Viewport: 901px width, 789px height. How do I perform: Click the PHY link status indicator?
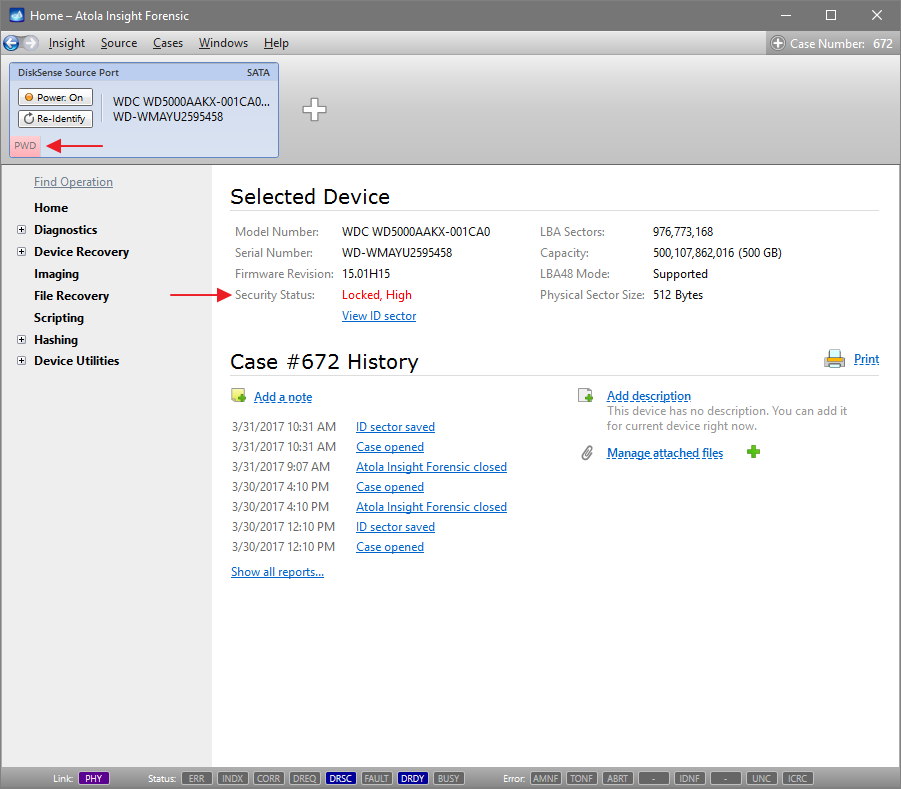click(94, 778)
